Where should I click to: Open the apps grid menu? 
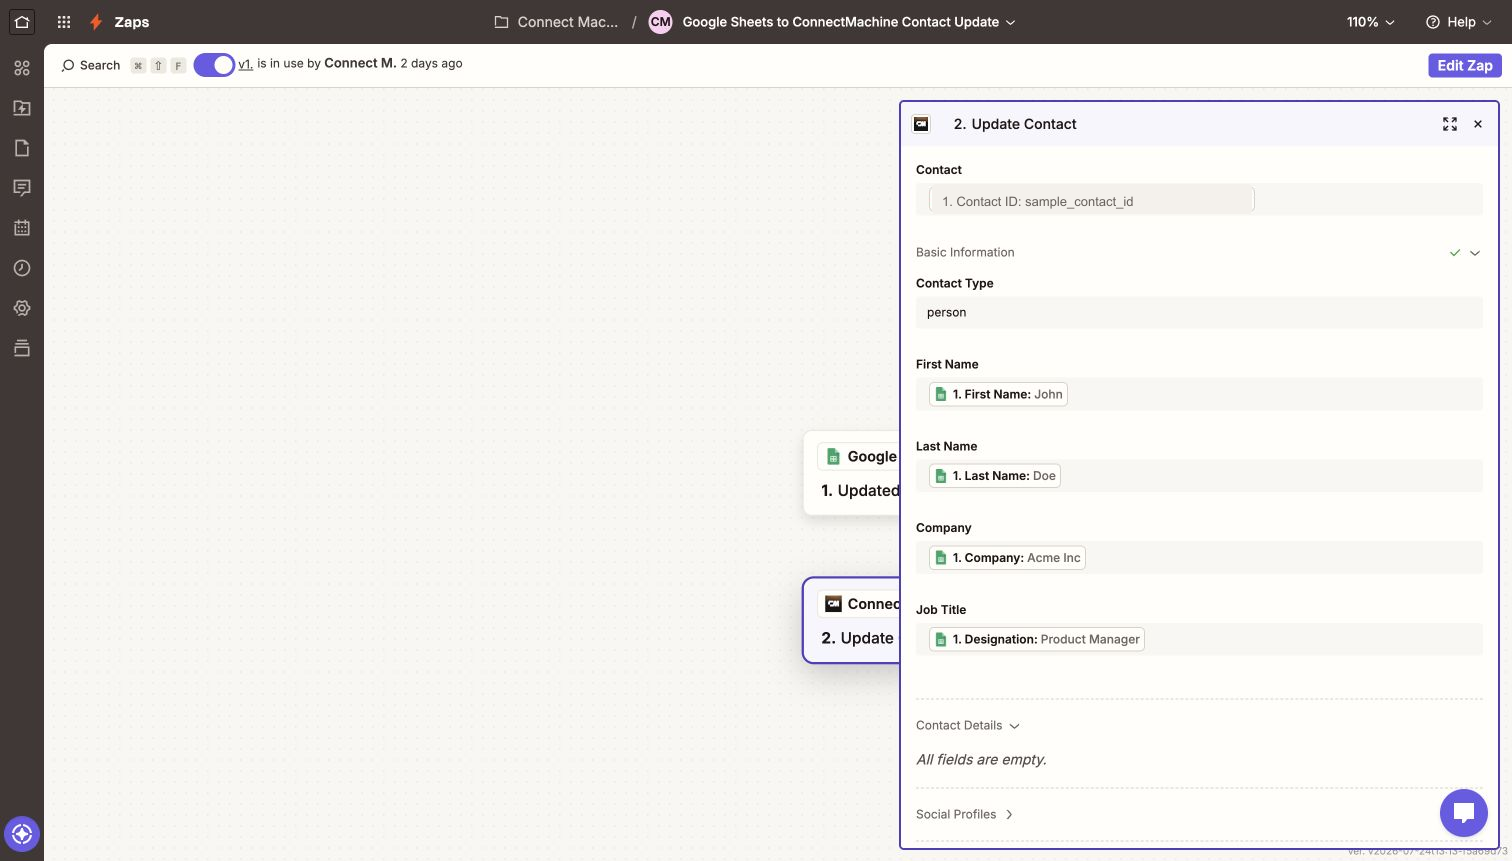(64, 22)
